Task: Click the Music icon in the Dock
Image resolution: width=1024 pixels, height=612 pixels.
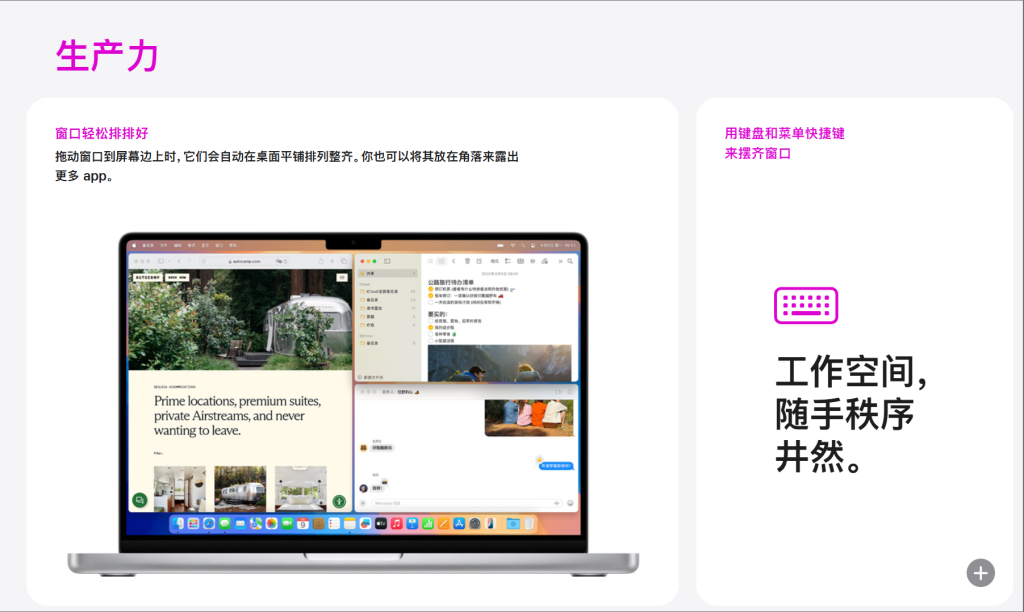Action: (x=395, y=523)
